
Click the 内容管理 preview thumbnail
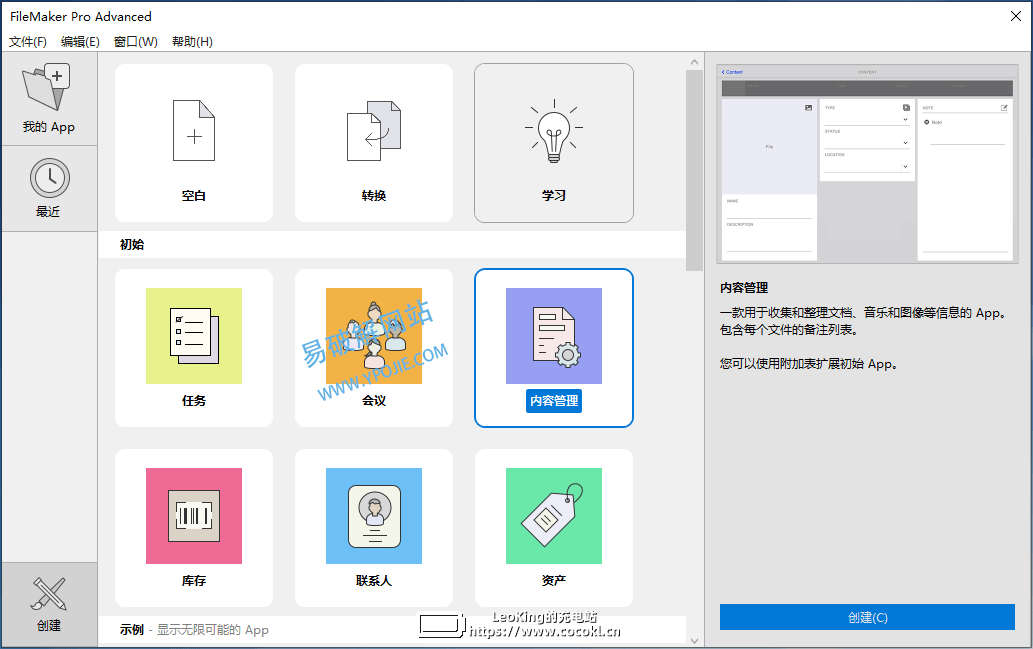click(x=867, y=163)
